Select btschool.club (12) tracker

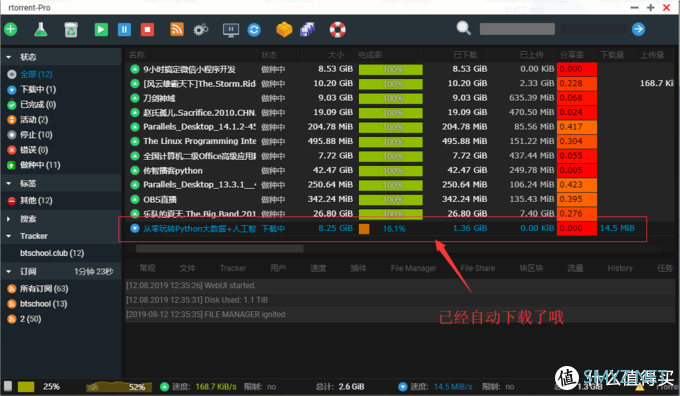(x=52, y=253)
